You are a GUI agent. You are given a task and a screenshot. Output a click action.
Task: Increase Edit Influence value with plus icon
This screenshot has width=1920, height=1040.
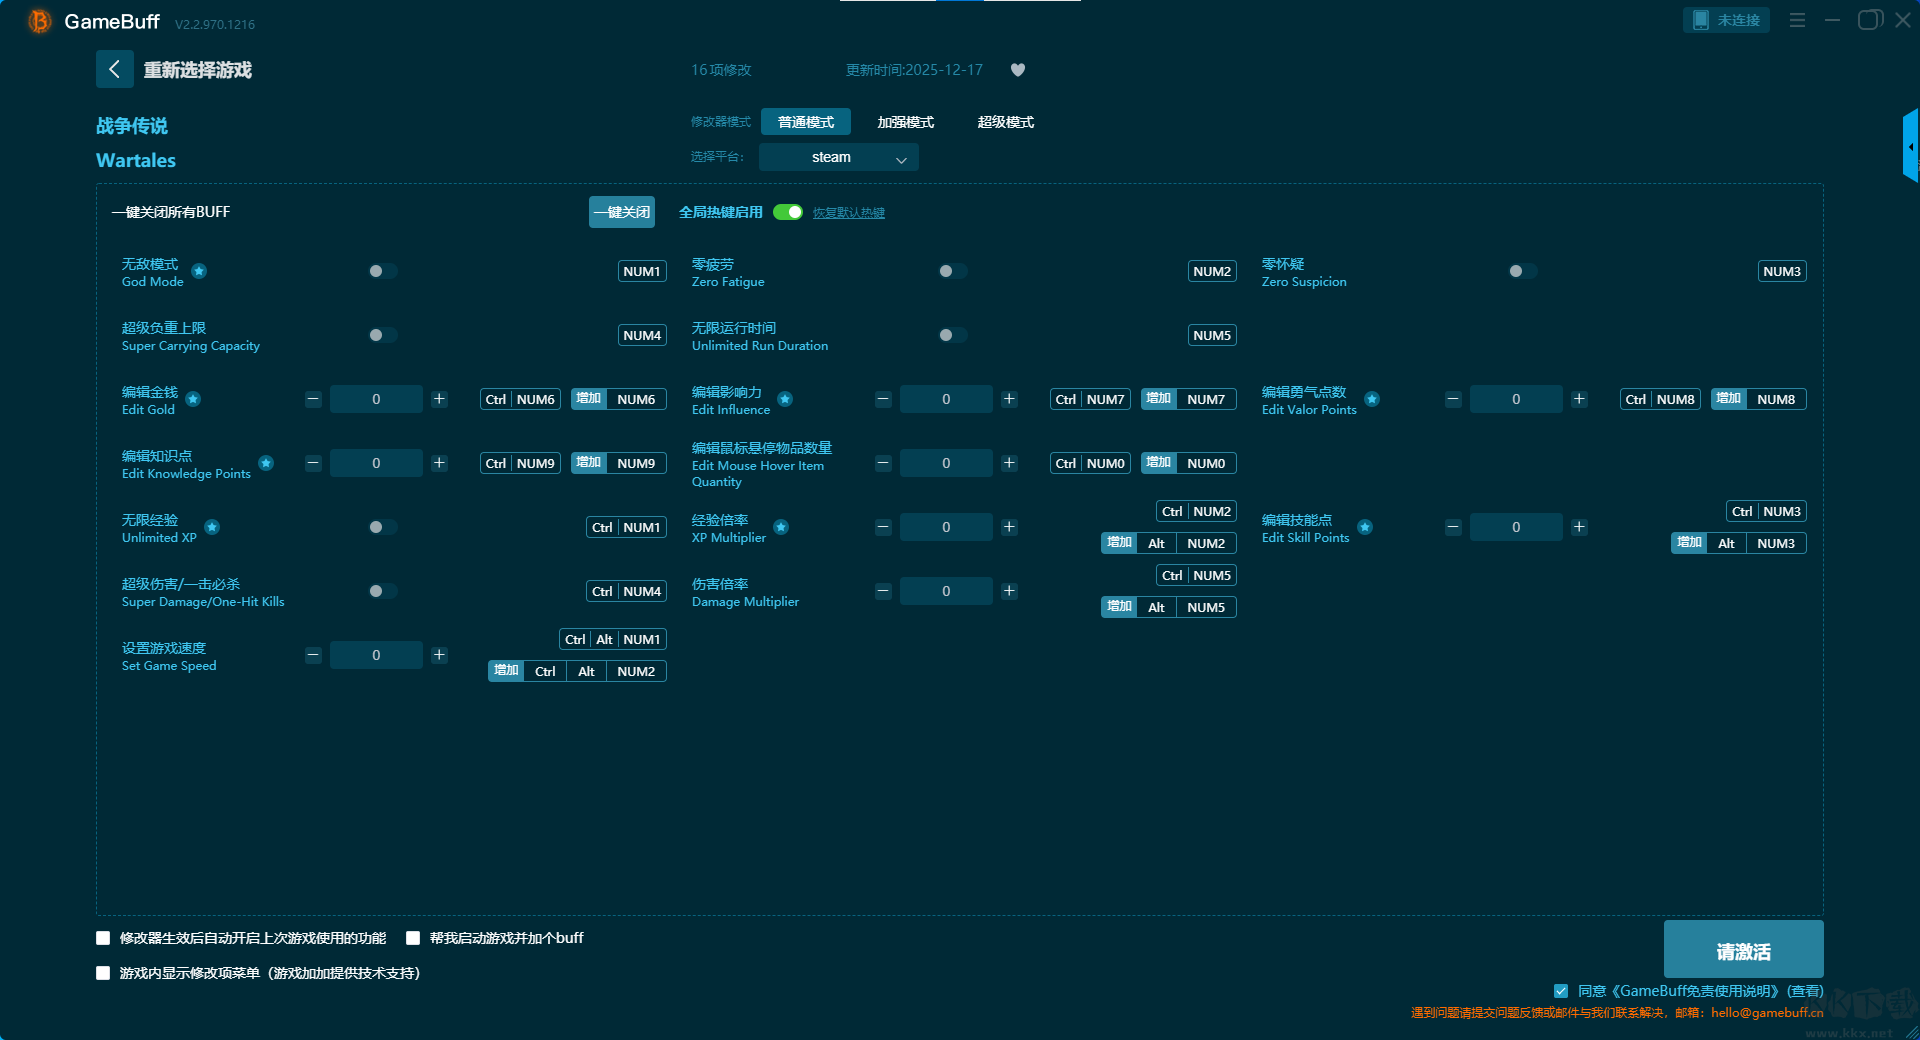tap(1009, 399)
